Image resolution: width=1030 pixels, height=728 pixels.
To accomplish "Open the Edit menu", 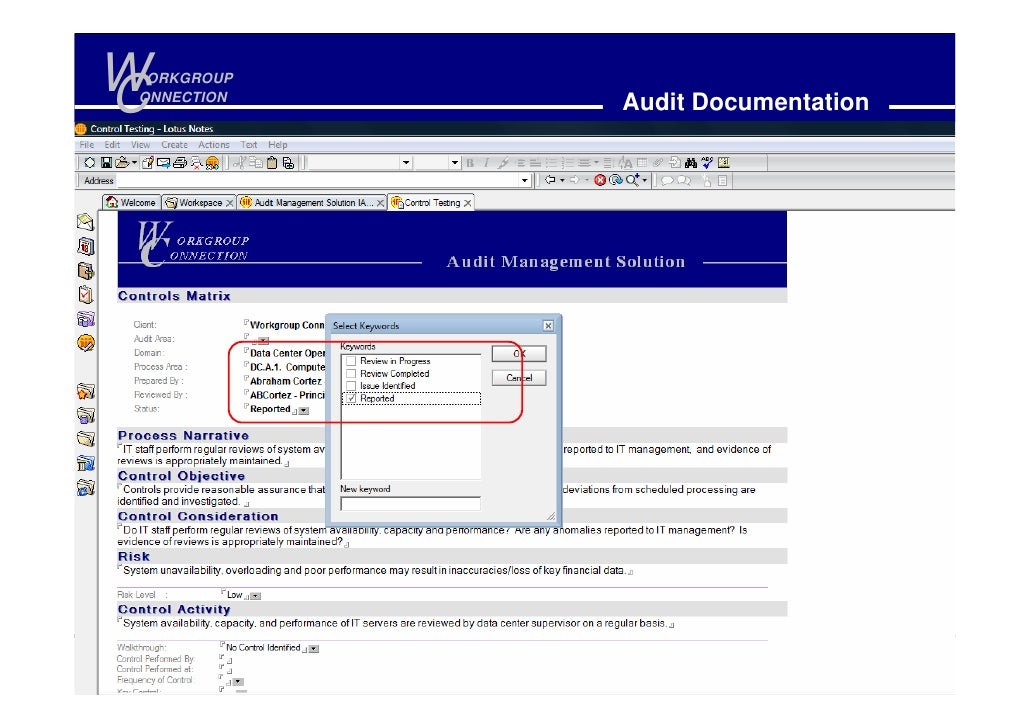I will [x=112, y=145].
